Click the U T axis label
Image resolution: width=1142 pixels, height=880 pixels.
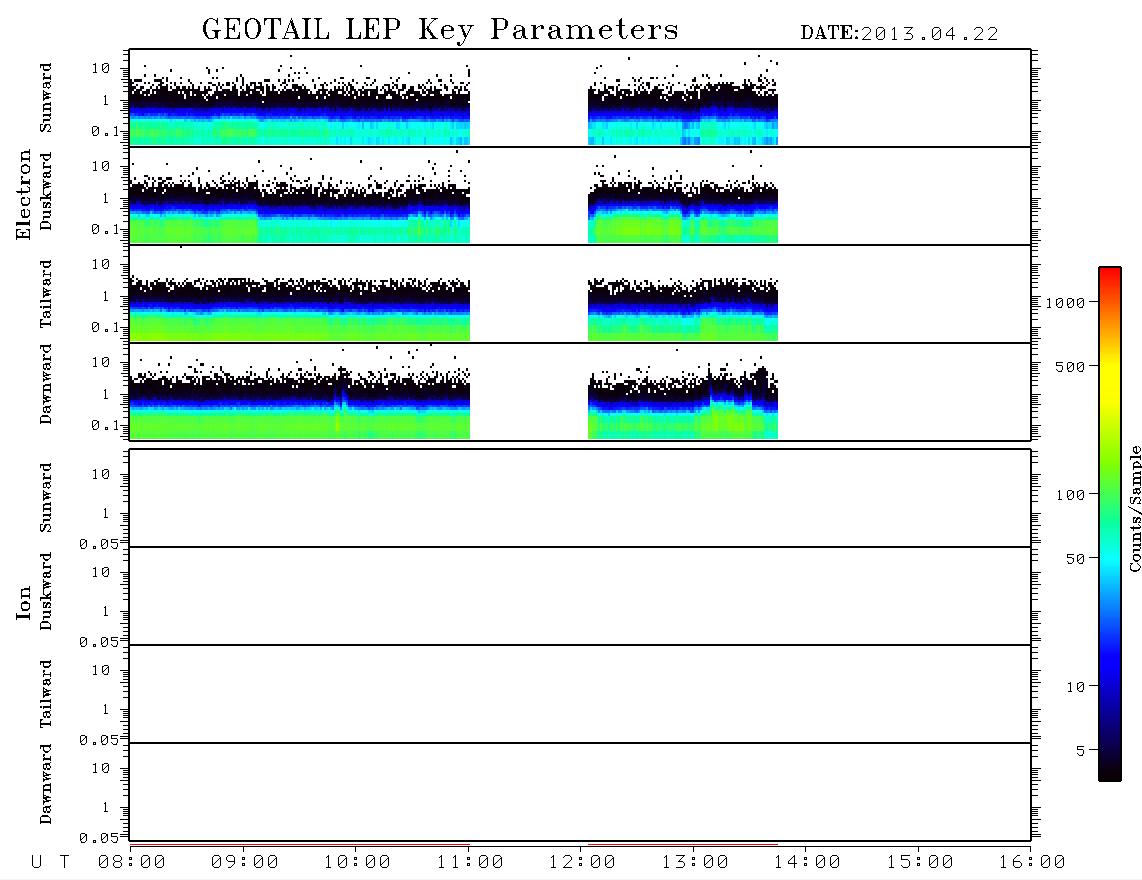coord(50,862)
